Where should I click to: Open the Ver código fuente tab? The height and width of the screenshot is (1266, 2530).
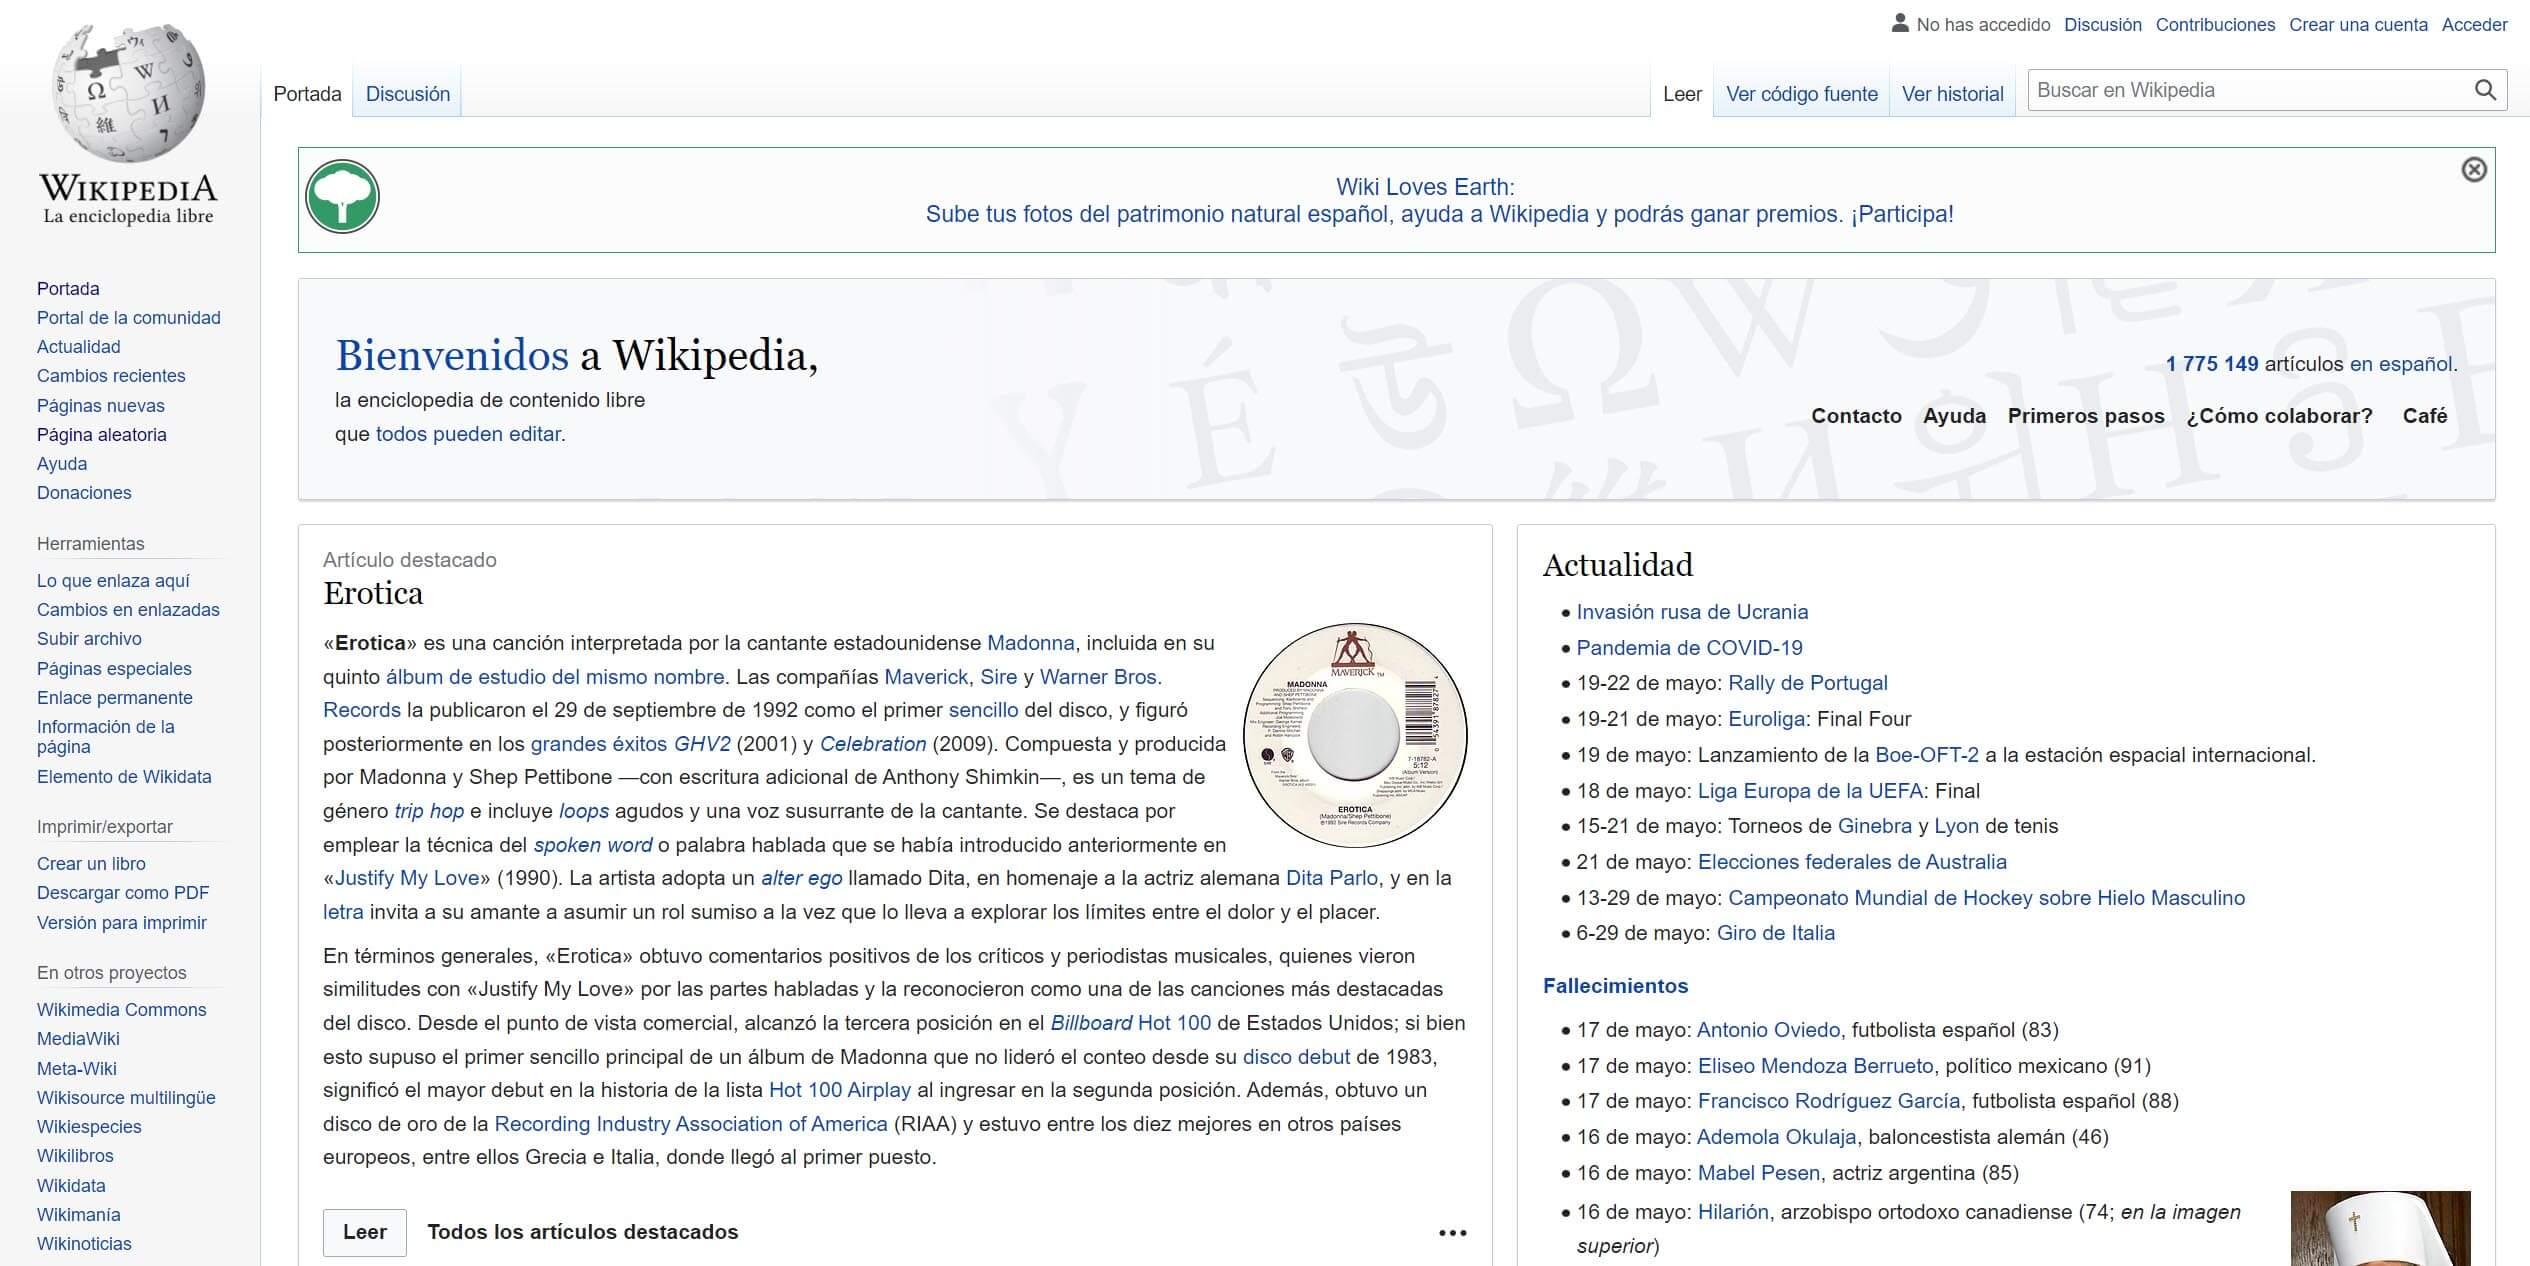coord(1802,94)
